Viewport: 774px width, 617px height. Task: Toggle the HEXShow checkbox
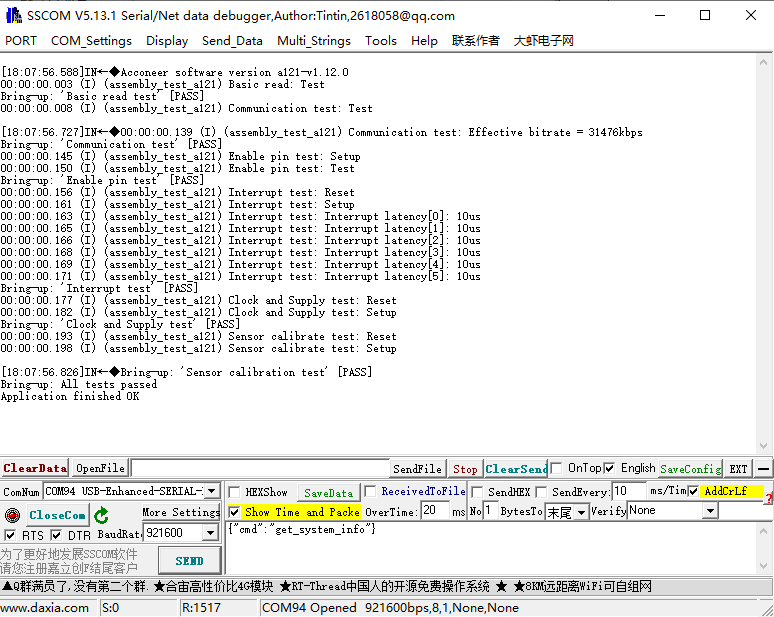pos(234,492)
